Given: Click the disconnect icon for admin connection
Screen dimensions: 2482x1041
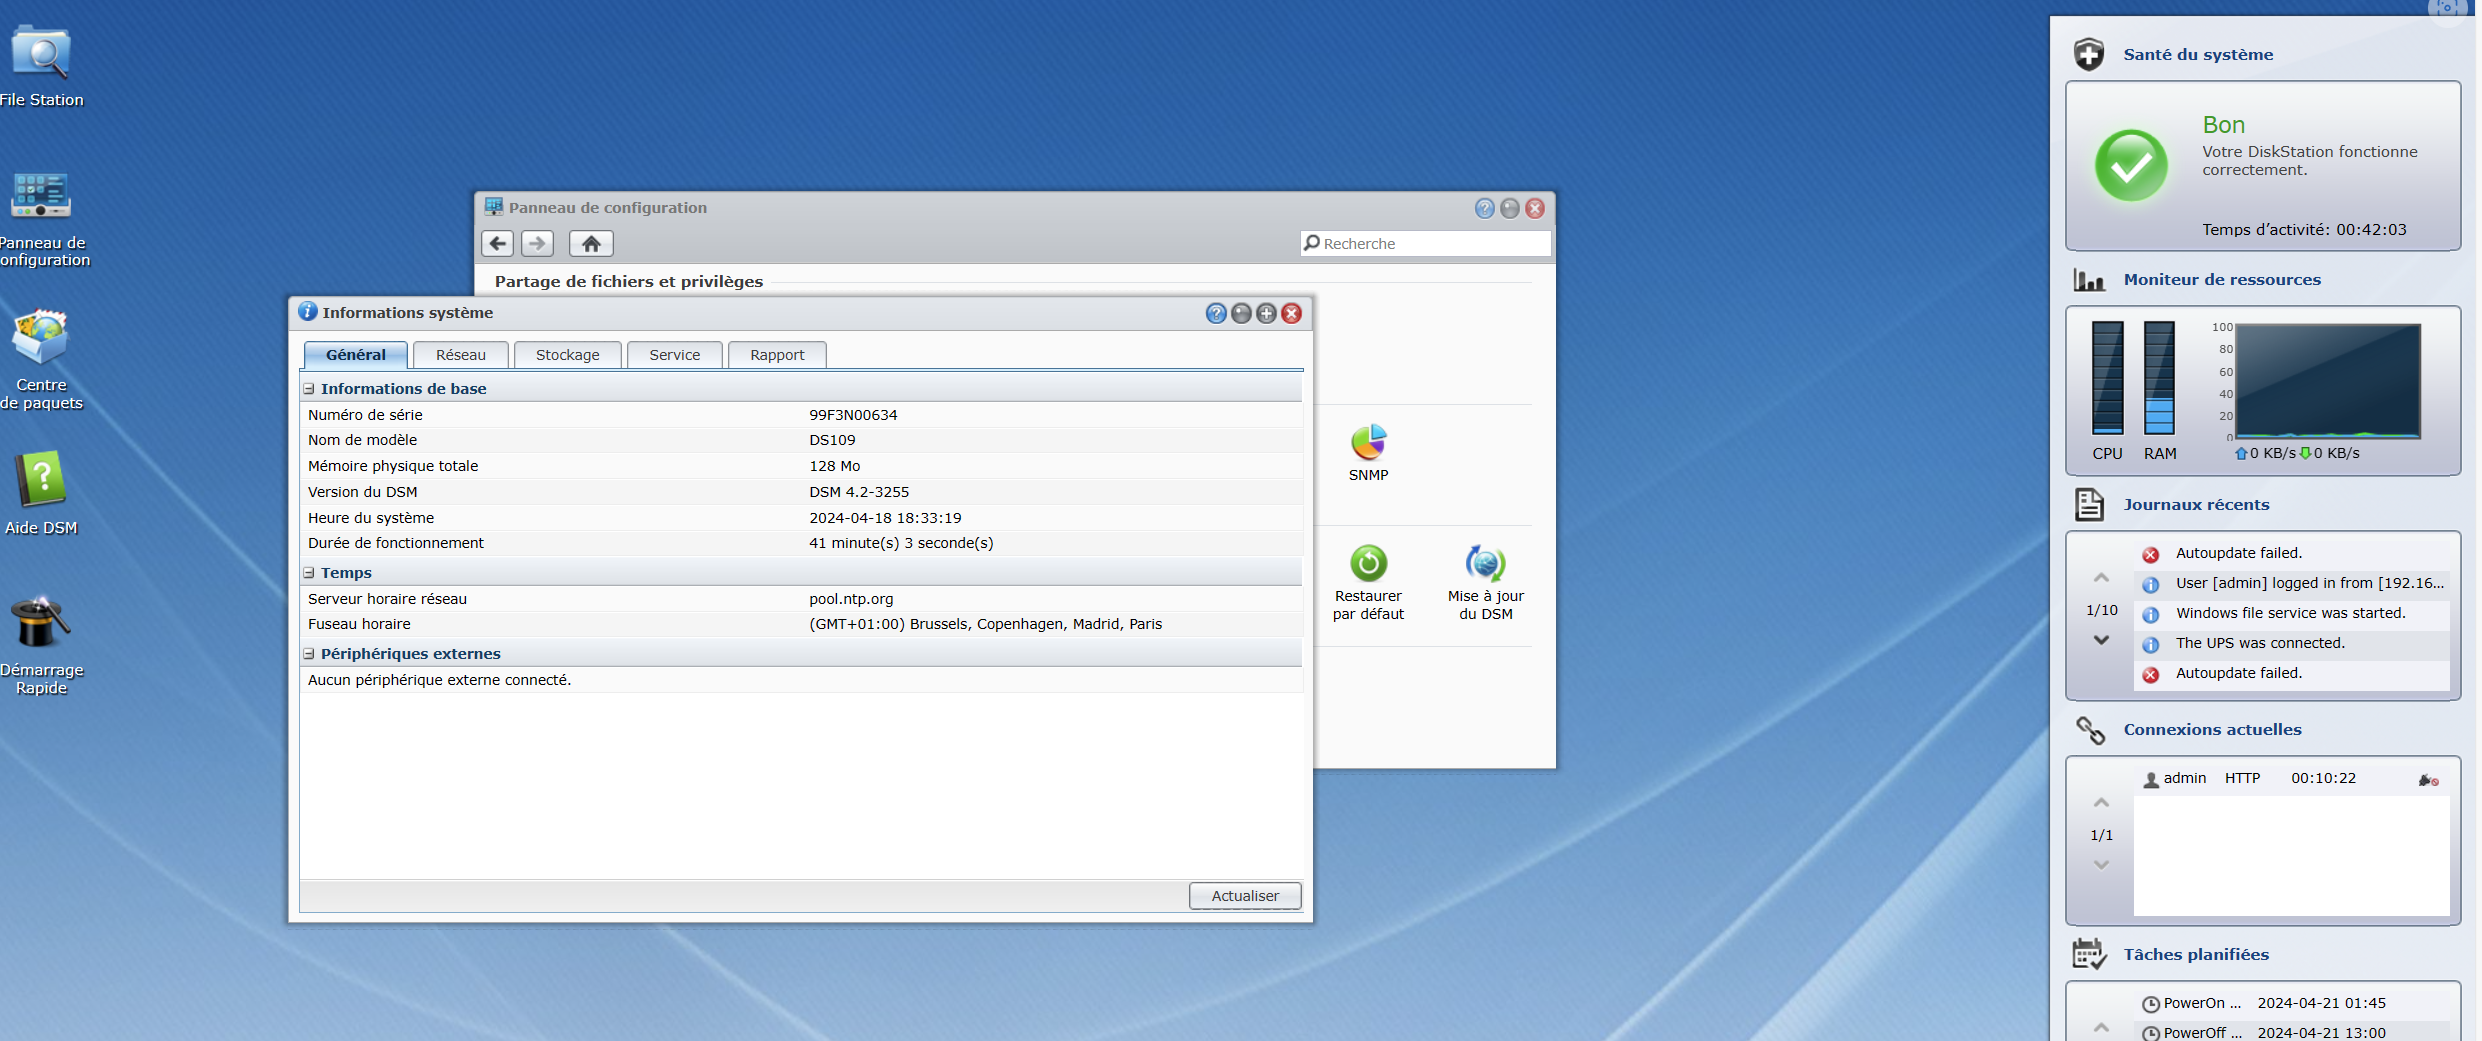Looking at the screenshot, I should pyautogui.click(x=2428, y=779).
